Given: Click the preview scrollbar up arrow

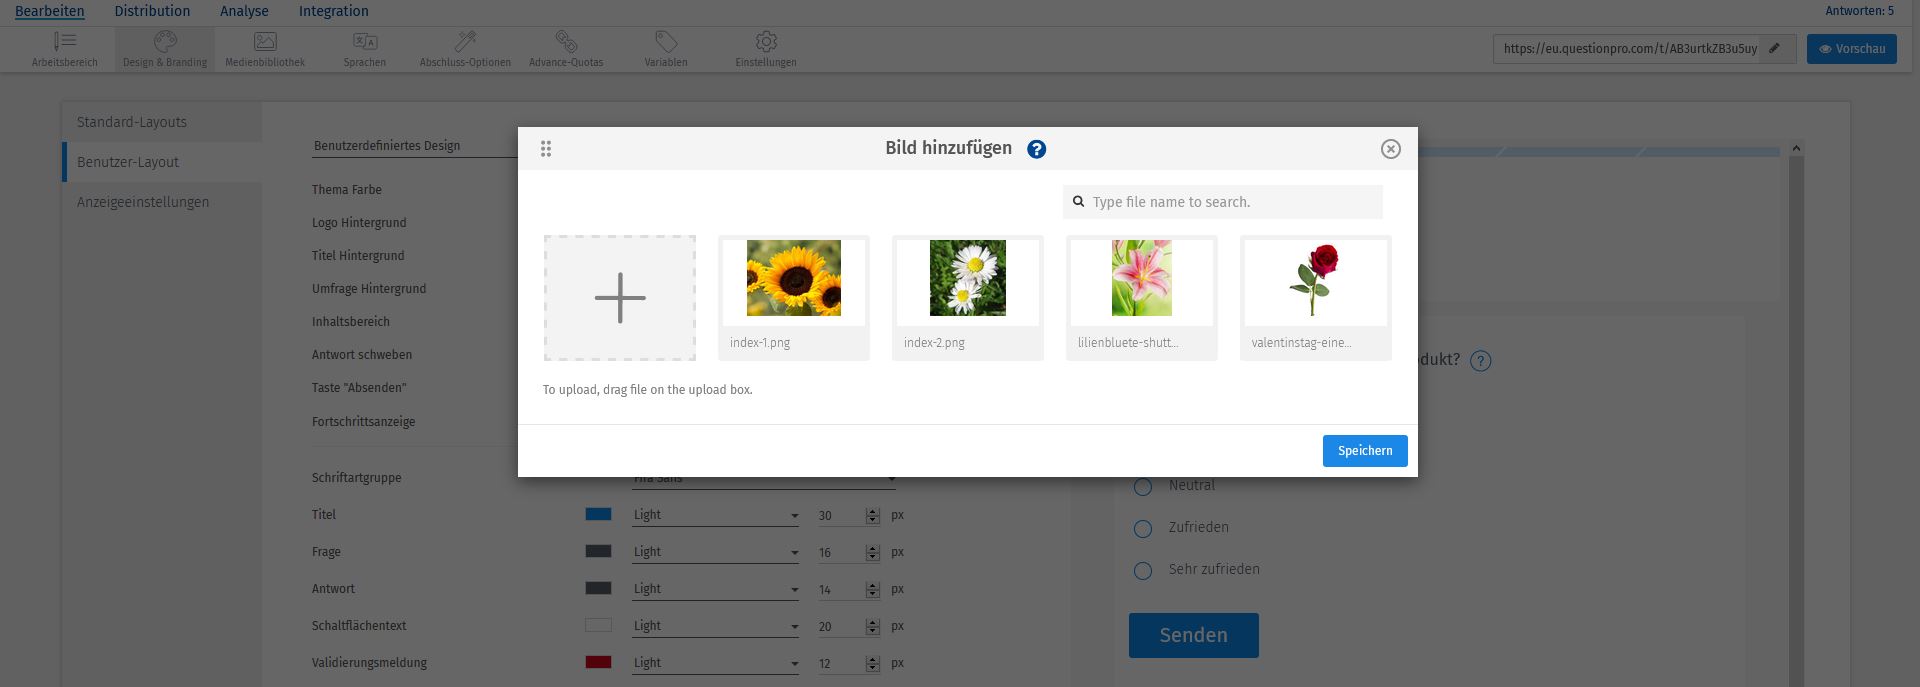Looking at the screenshot, I should coord(1796,148).
